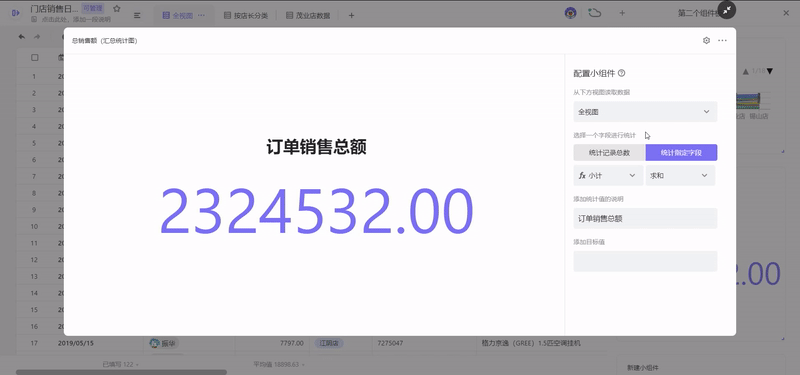Click 点击此处，添加一段说明 description text
The image size is (800, 375).
click(76, 19)
